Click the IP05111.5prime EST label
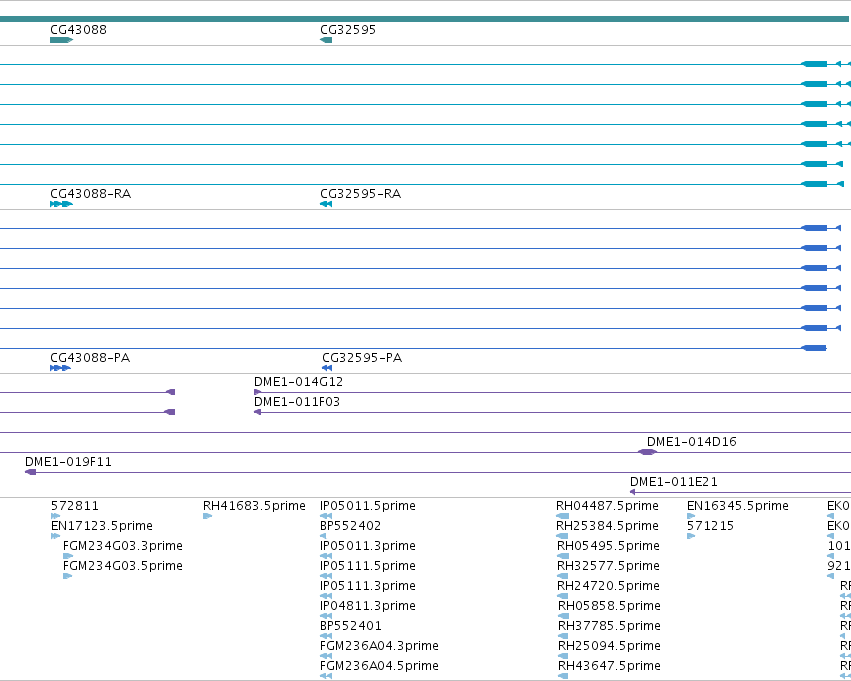 click(368, 566)
